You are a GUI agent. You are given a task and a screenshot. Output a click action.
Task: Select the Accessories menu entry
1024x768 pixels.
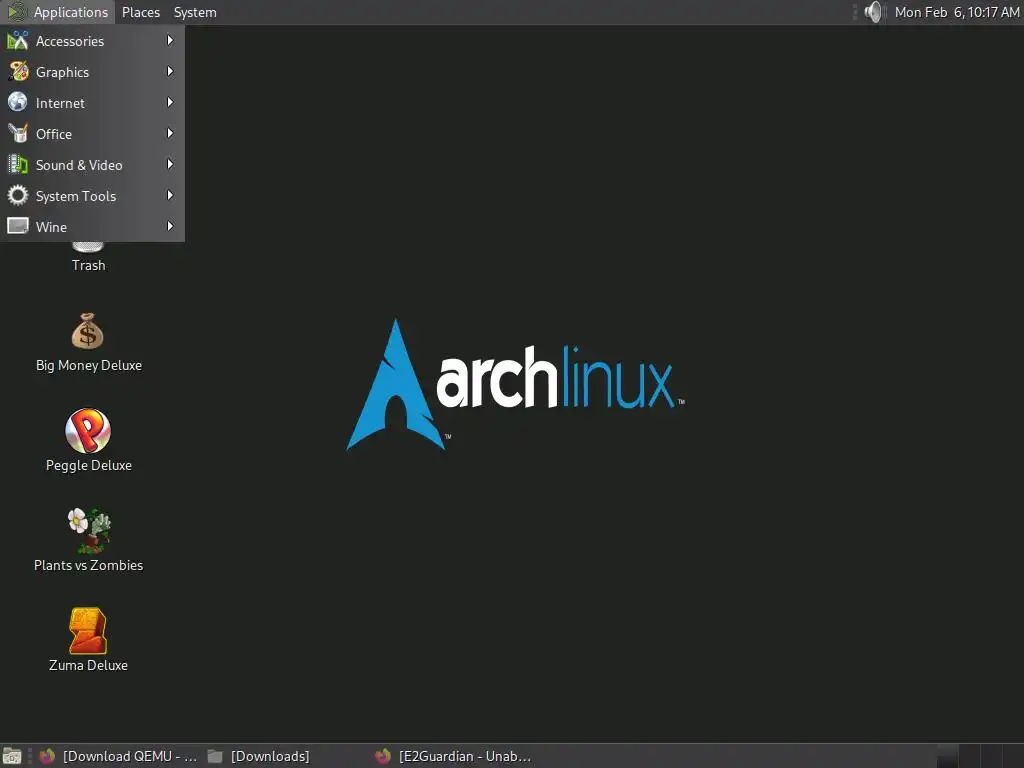coord(92,41)
